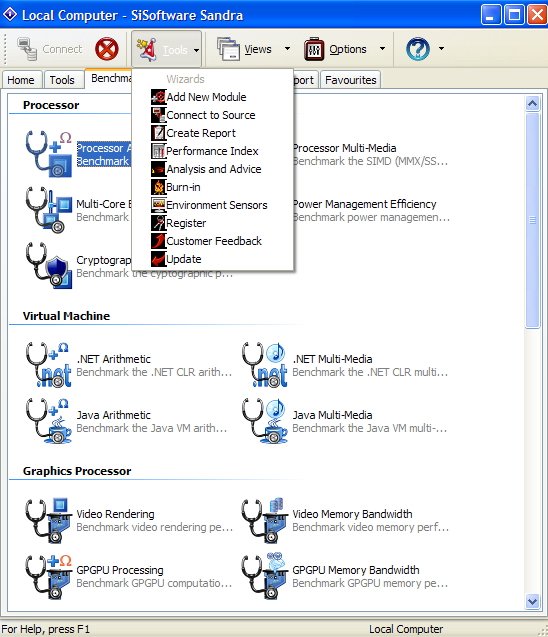Click 'Benchmark video rendering pe…' description

[x=155, y=527]
